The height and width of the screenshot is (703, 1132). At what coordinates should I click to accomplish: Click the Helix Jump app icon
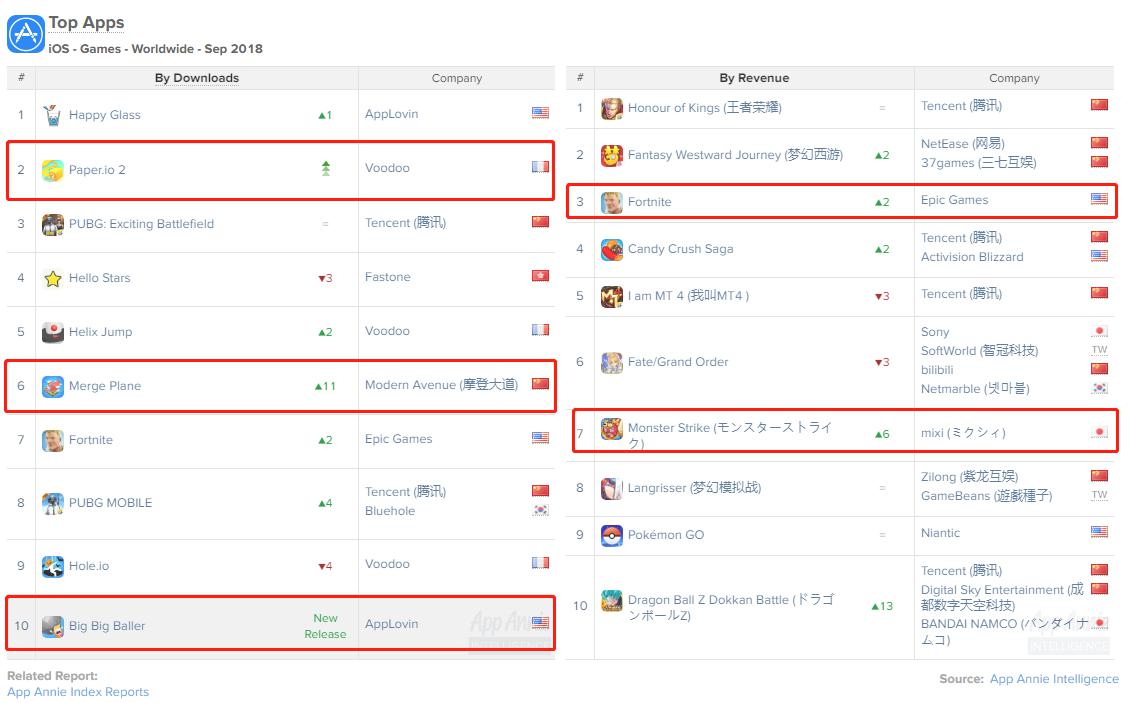(52, 331)
